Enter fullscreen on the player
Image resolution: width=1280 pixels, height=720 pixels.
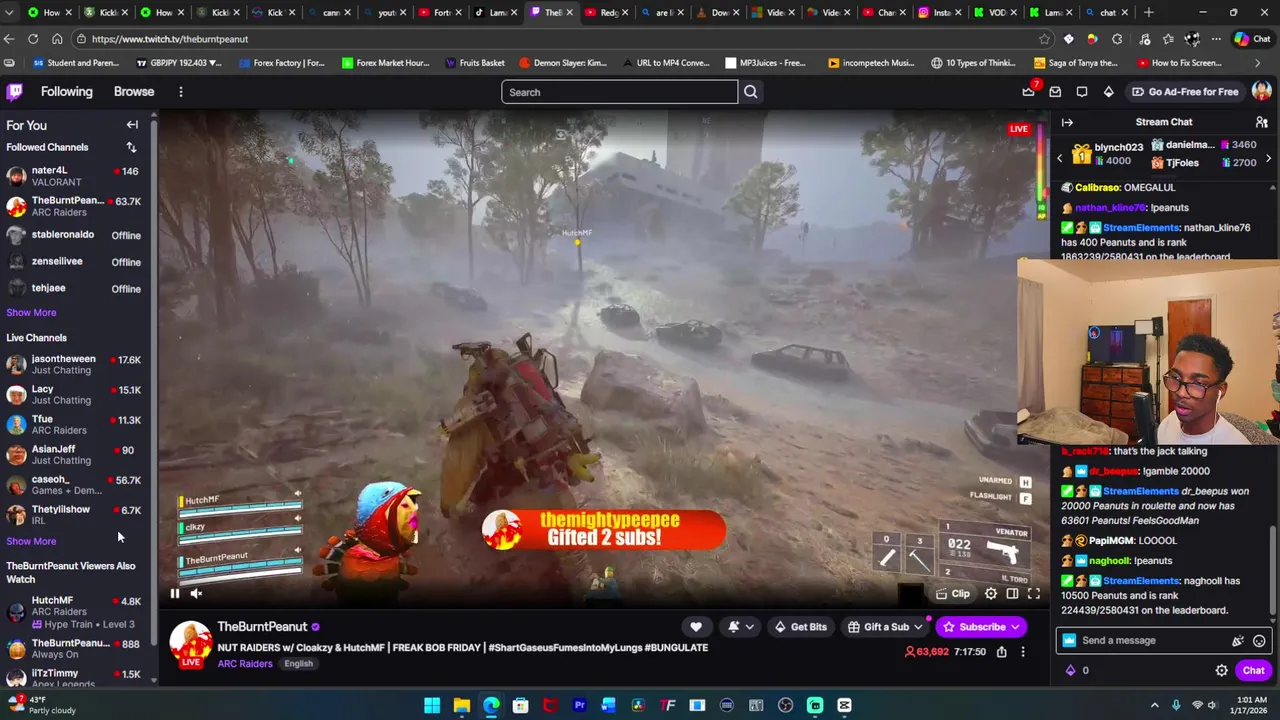click(x=1034, y=594)
